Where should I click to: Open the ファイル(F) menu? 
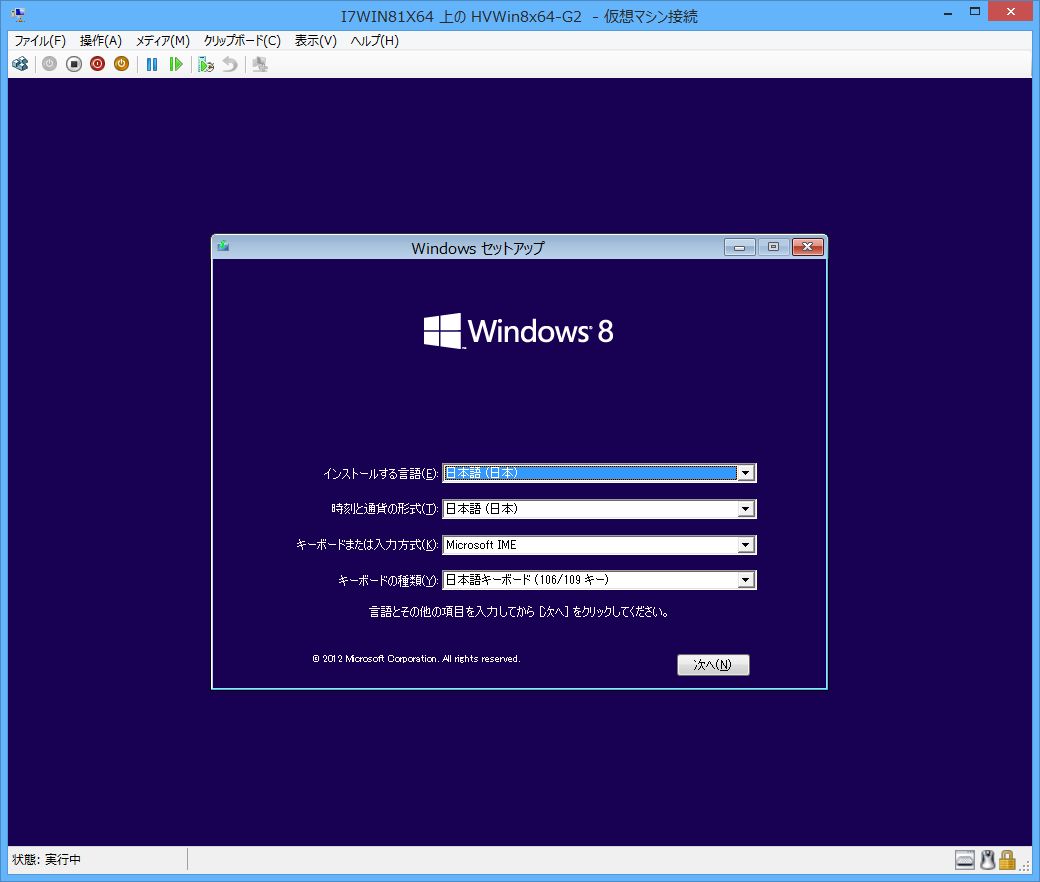[x=40, y=41]
